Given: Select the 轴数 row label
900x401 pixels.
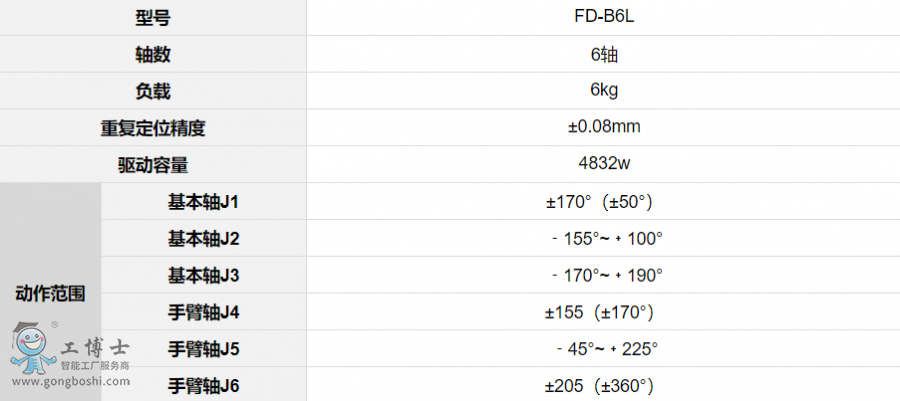Looking at the screenshot, I should tap(152, 54).
